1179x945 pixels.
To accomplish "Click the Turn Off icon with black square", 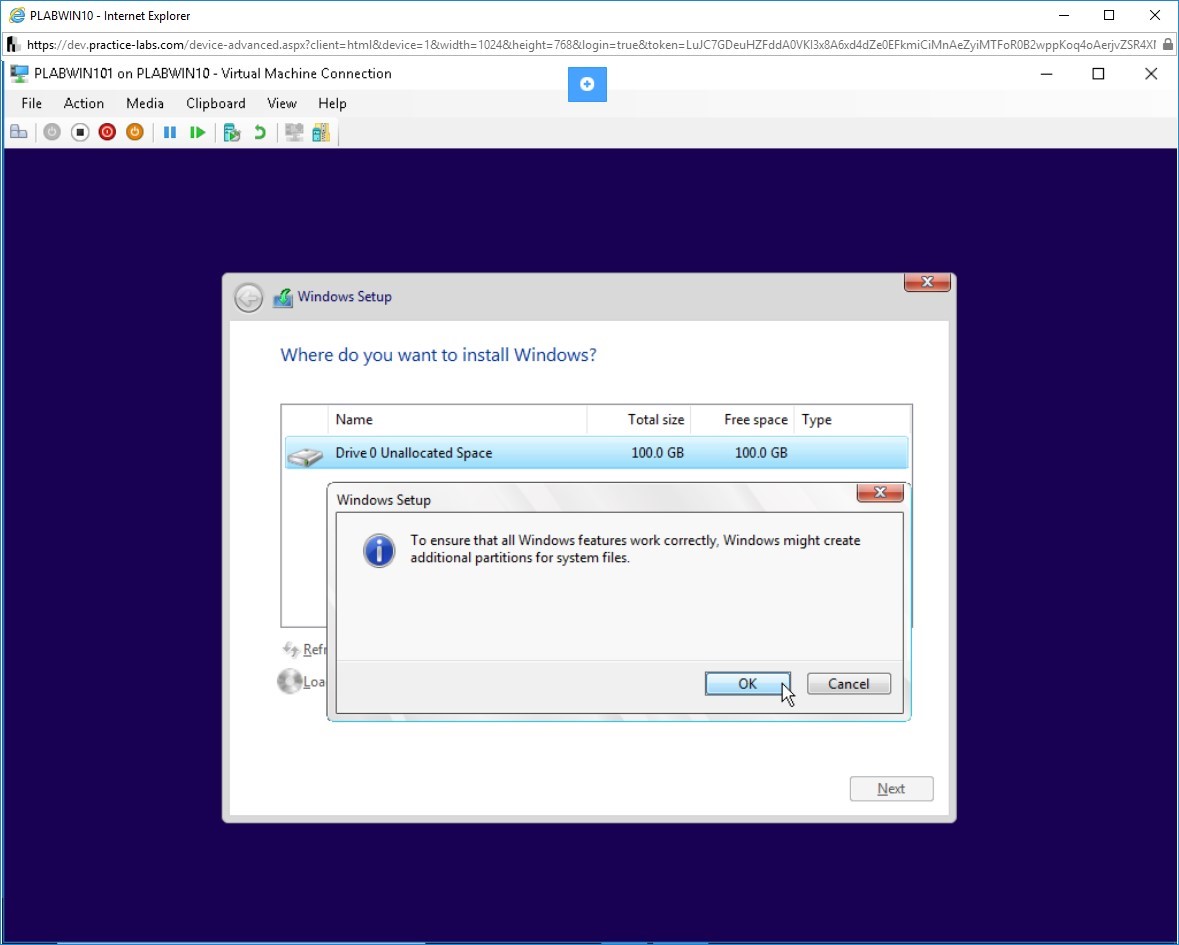I will [x=80, y=132].
